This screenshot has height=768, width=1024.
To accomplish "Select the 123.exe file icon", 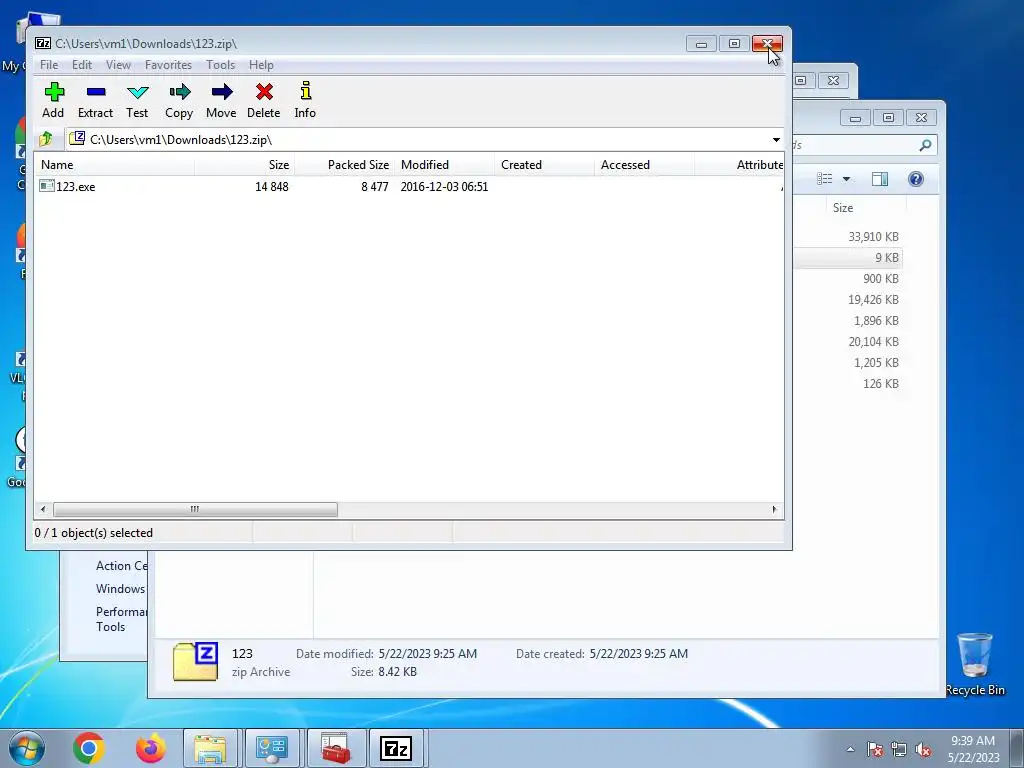I will point(46,186).
